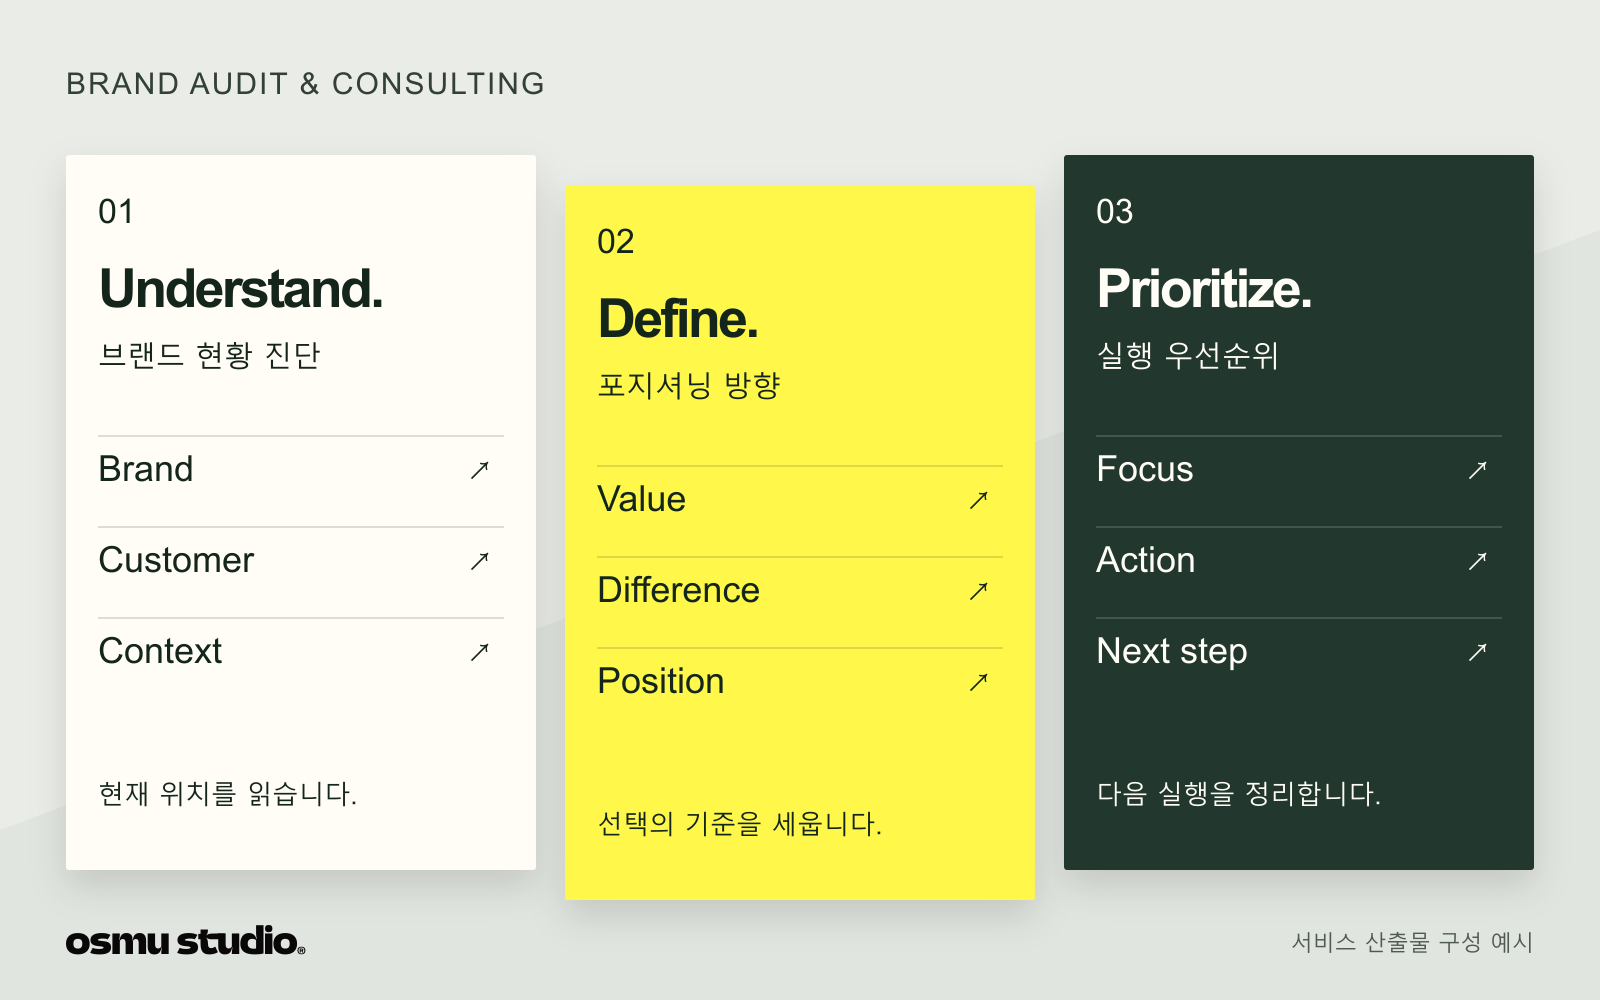Select the Define. heading on yellow card
Screen dimensions: 1600x1000
click(x=678, y=319)
